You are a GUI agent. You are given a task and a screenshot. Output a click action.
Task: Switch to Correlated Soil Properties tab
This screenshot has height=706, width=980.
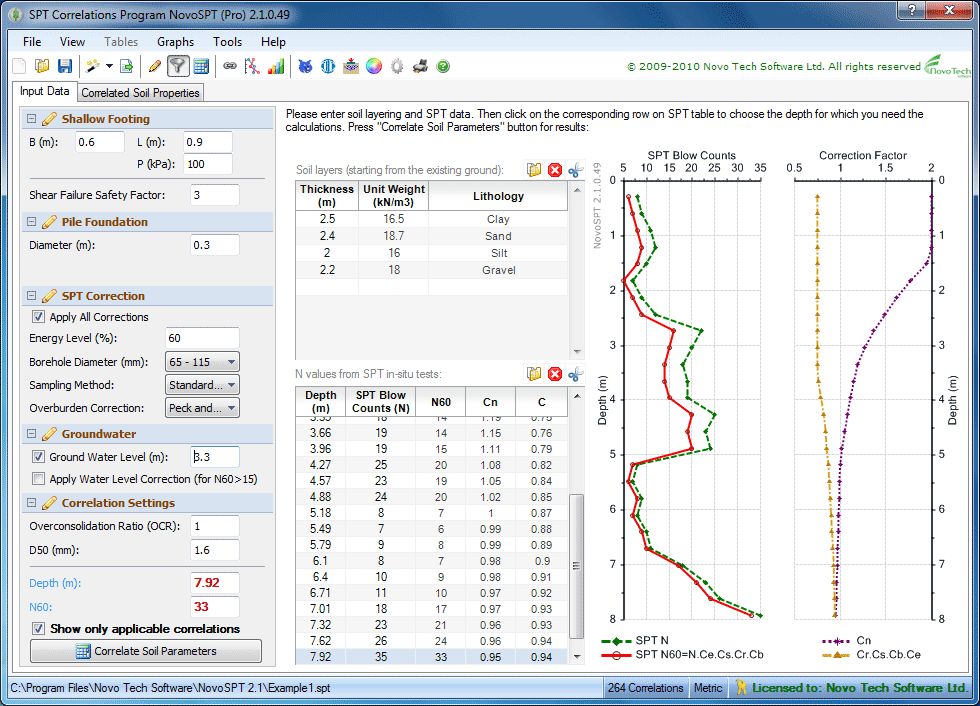tap(141, 92)
